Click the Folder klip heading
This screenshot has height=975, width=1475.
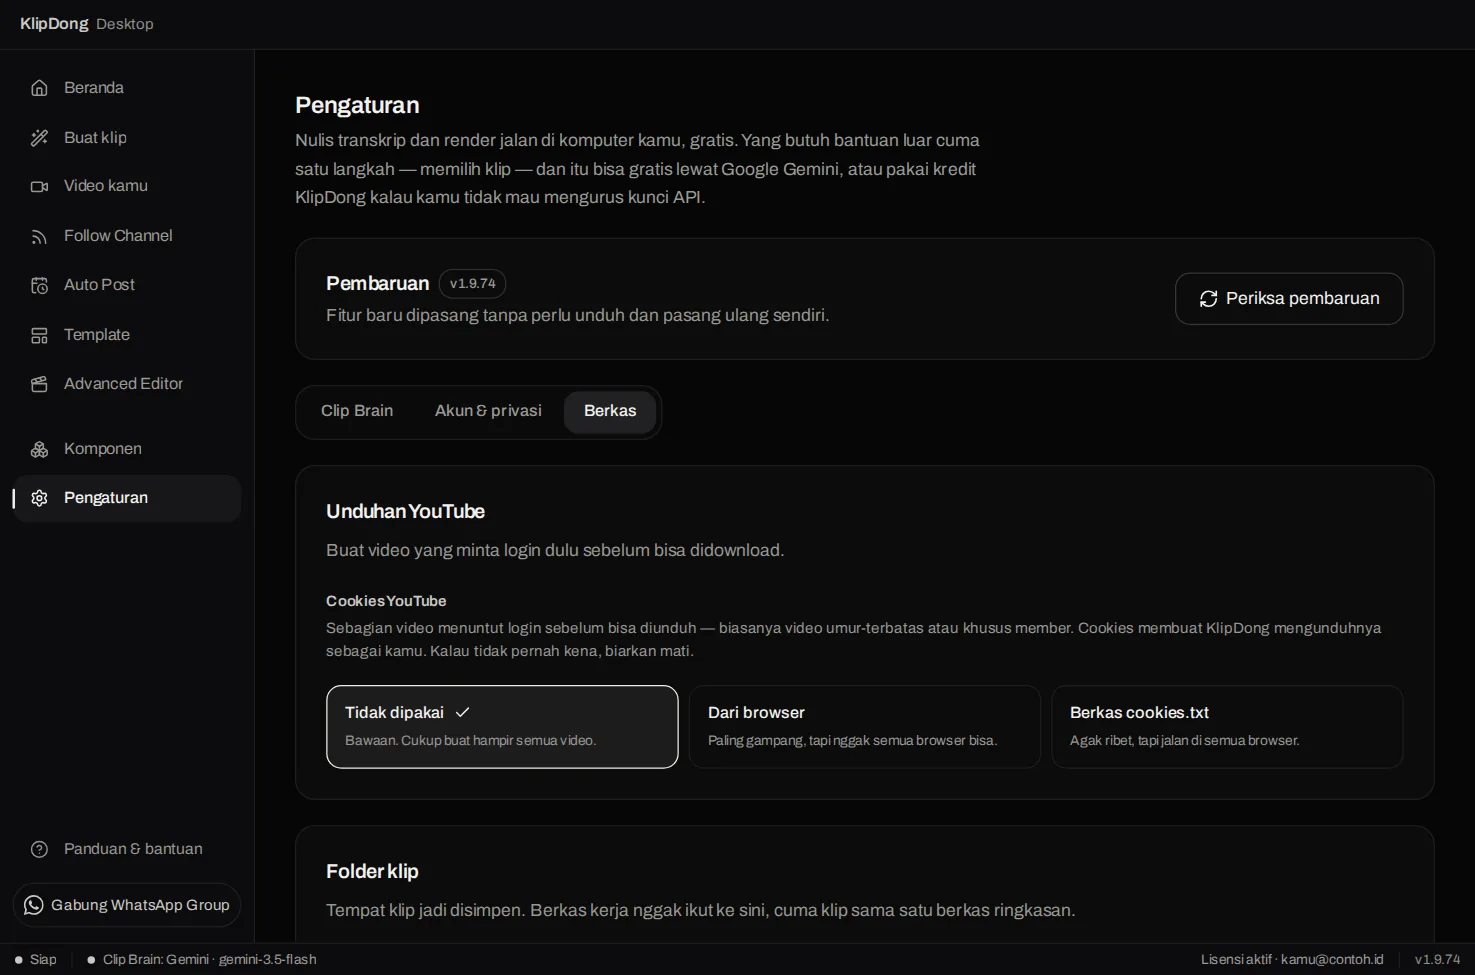(372, 872)
